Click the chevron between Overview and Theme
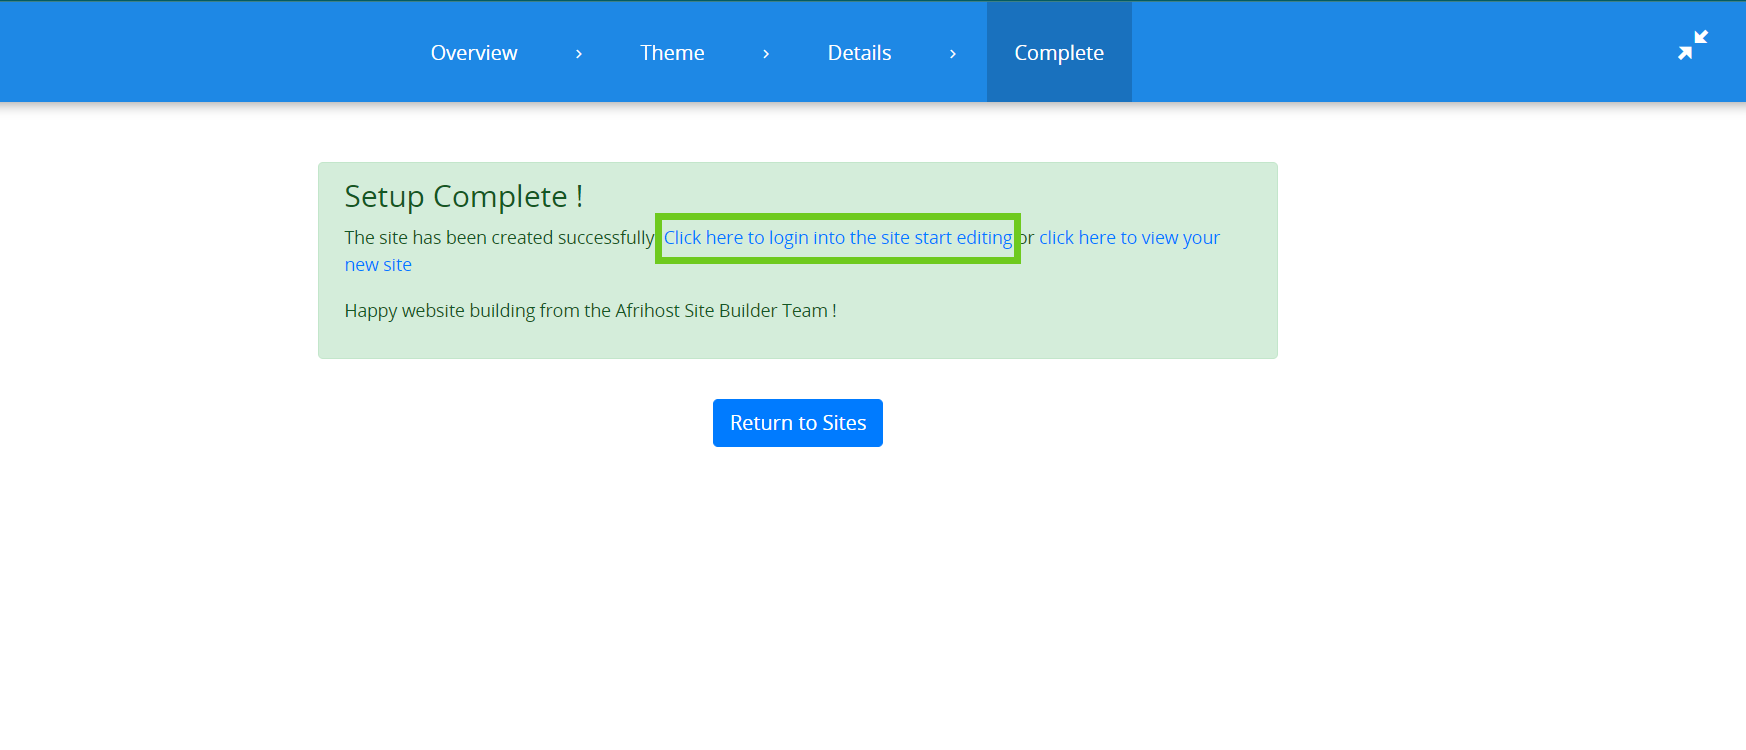Screen dimensions: 1746x750 click(578, 54)
